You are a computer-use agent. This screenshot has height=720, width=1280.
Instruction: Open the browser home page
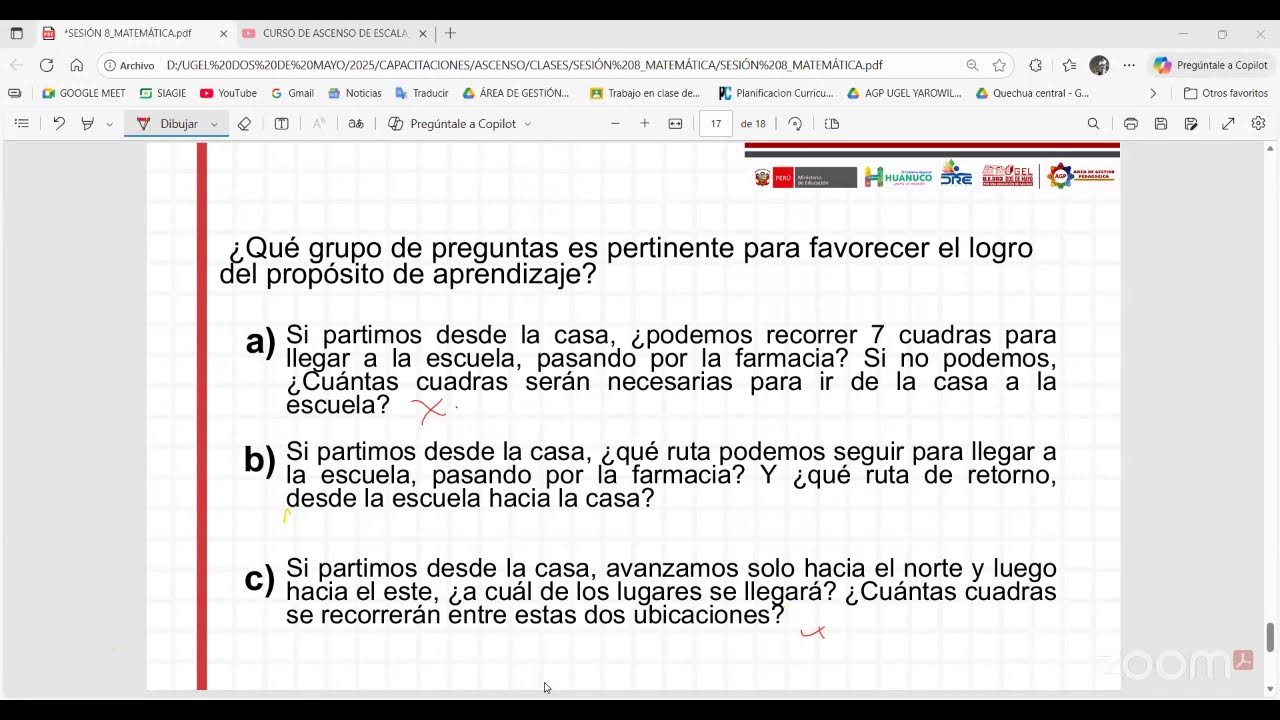point(76,65)
